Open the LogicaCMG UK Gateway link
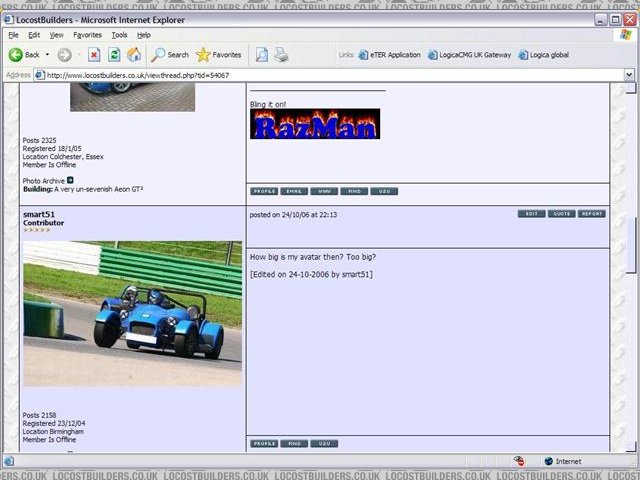640x480 pixels. (x=469, y=55)
